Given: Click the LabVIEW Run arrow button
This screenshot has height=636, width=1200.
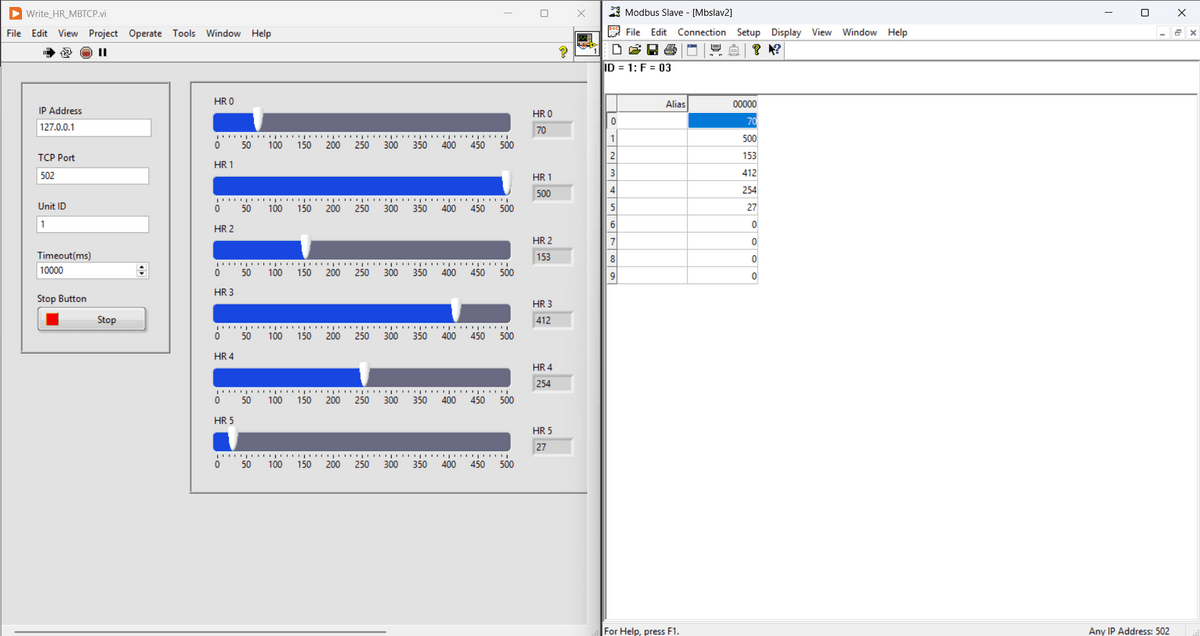Looking at the screenshot, I should point(48,52).
